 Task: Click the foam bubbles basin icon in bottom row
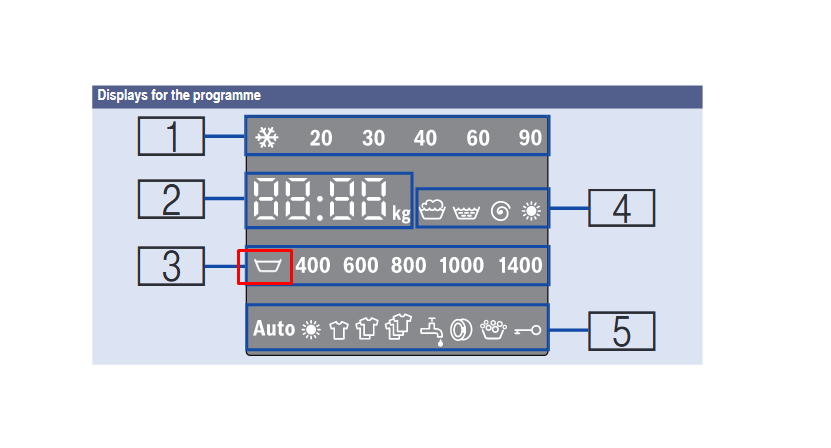[x=493, y=329]
